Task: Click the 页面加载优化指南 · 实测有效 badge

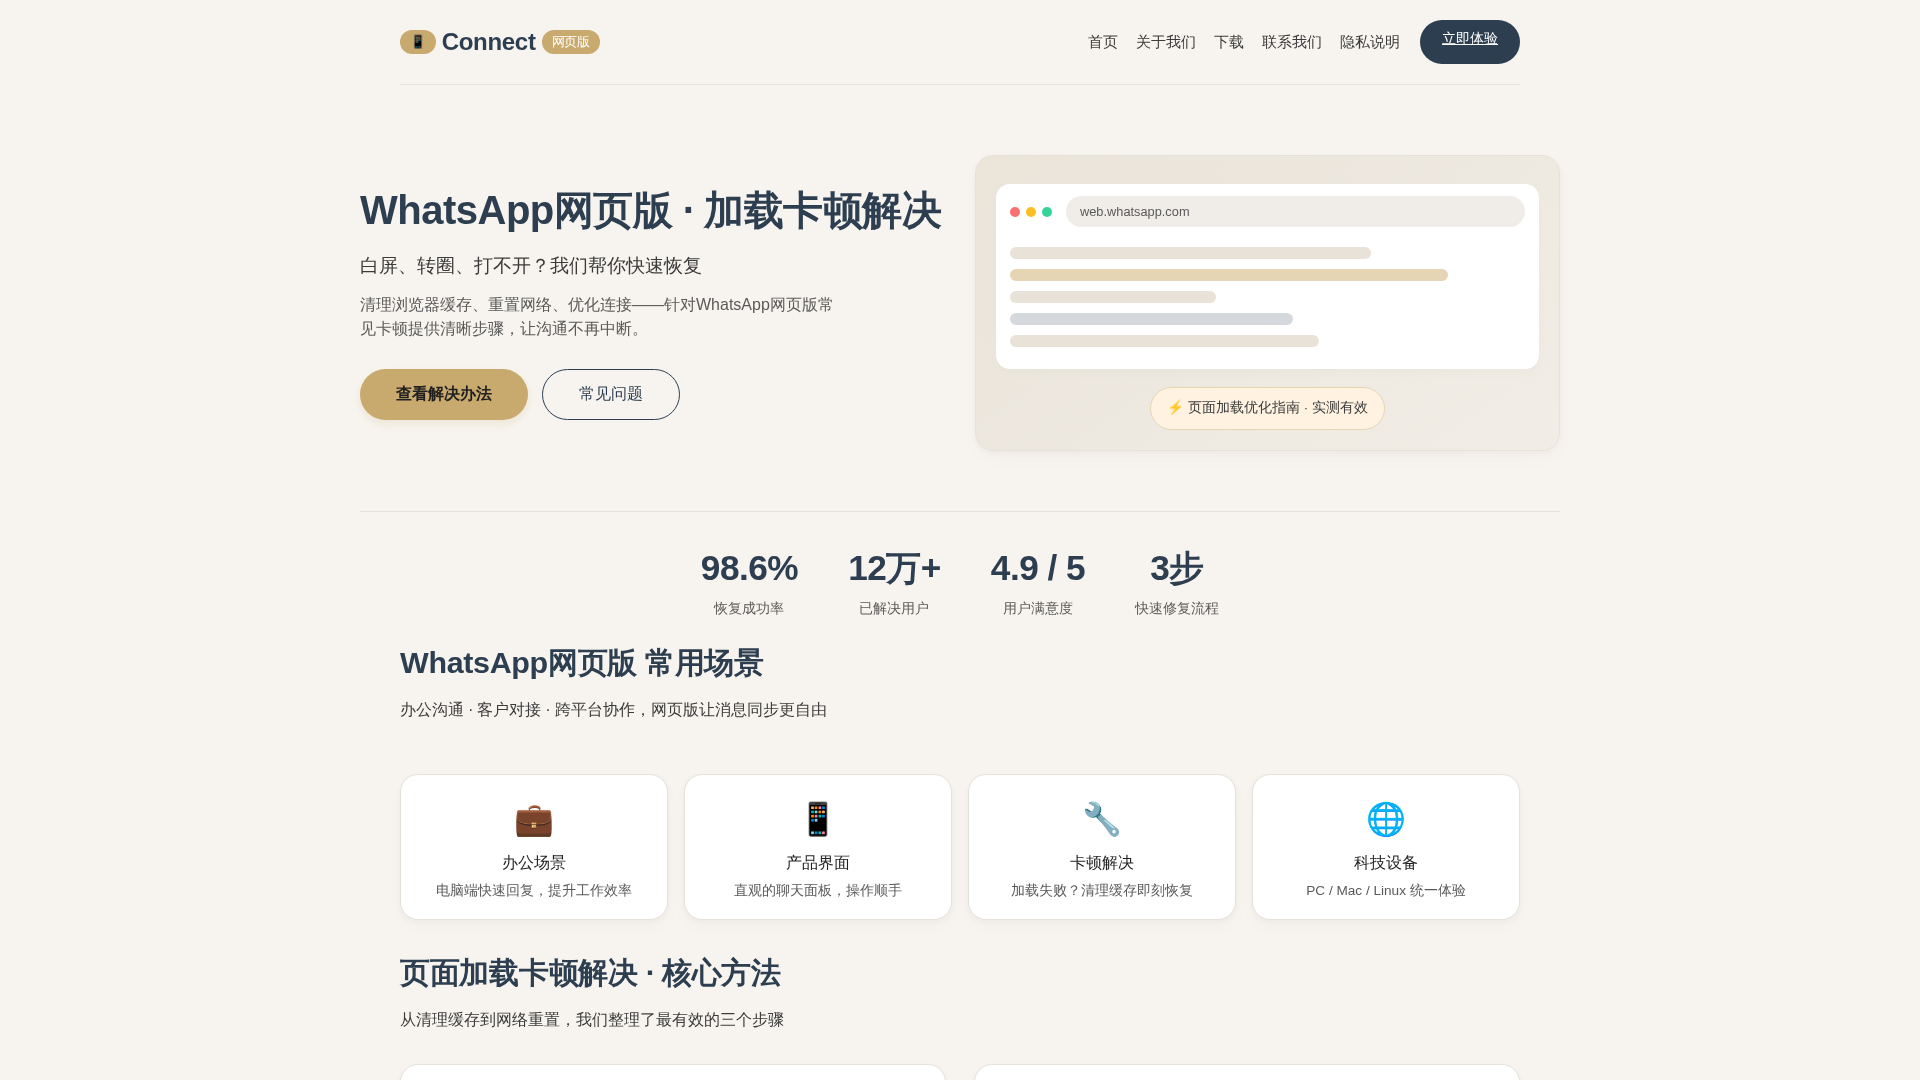Action: 1267,408
